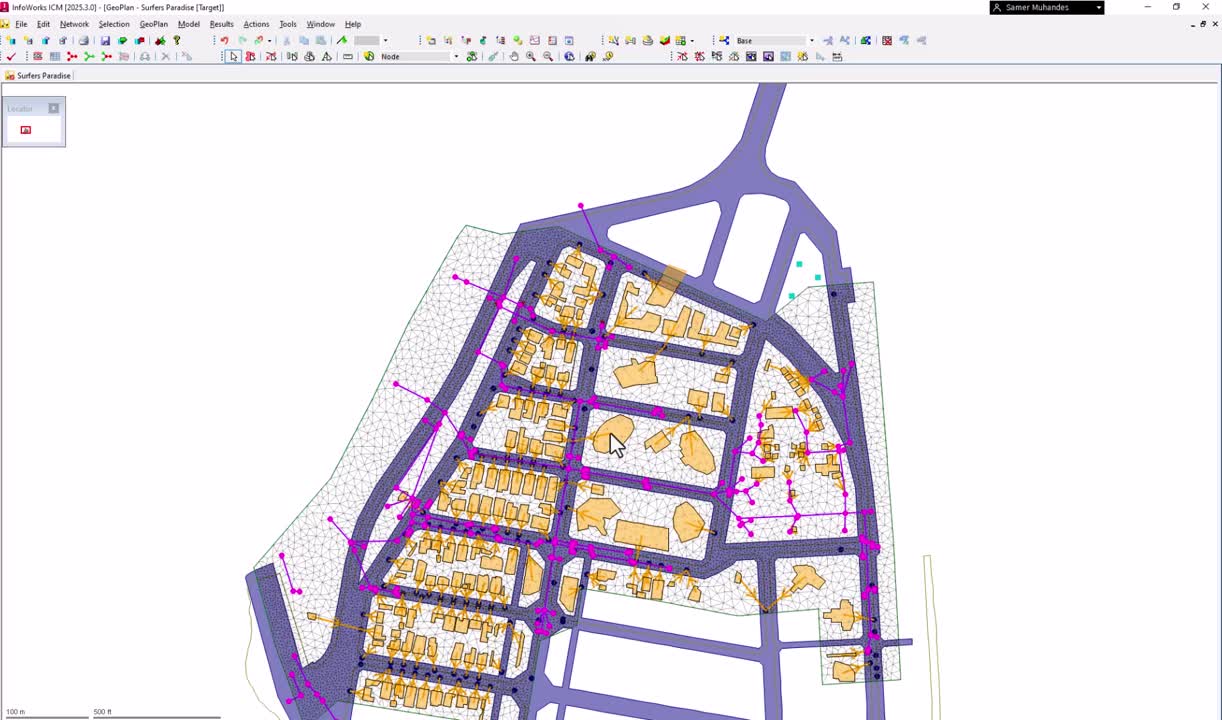This screenshot has height=720, width=1222.
Task: Open the Tools menu
Action: pos(288,24)
